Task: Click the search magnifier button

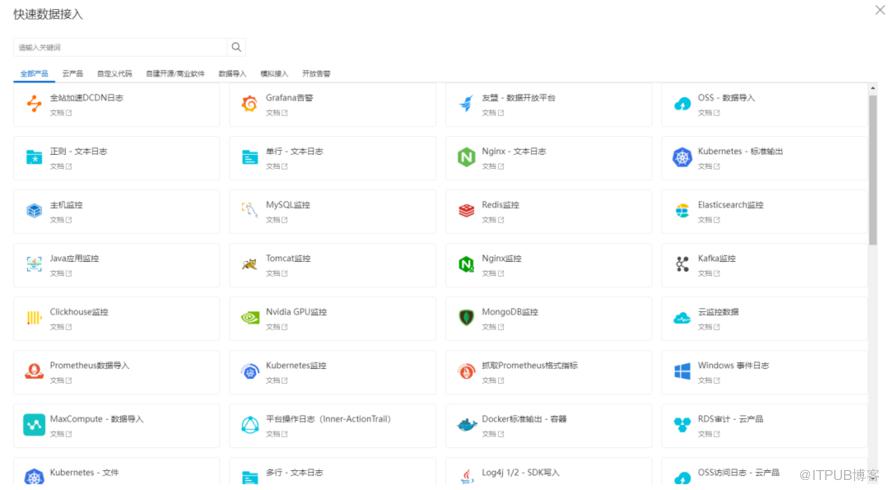Action: 236,47
